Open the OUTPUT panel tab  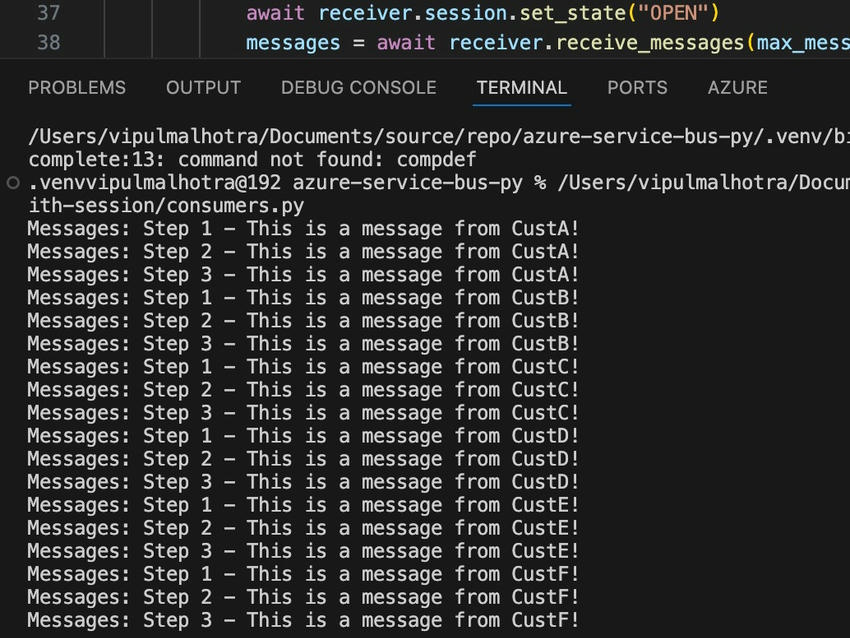(204, 88)
